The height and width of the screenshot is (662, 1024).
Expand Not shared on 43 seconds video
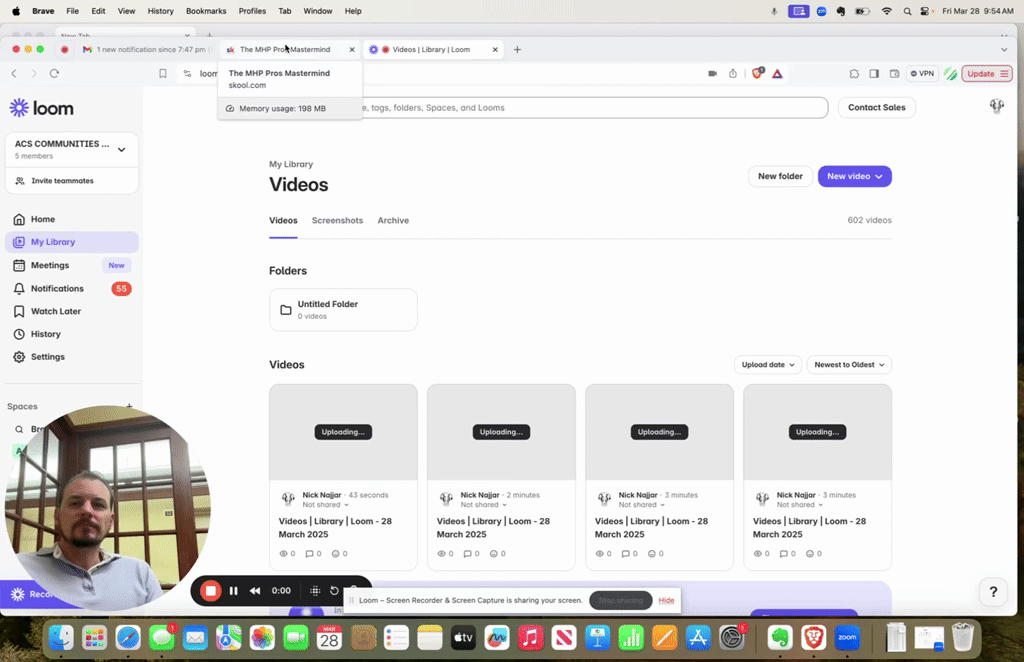point(325,505)
